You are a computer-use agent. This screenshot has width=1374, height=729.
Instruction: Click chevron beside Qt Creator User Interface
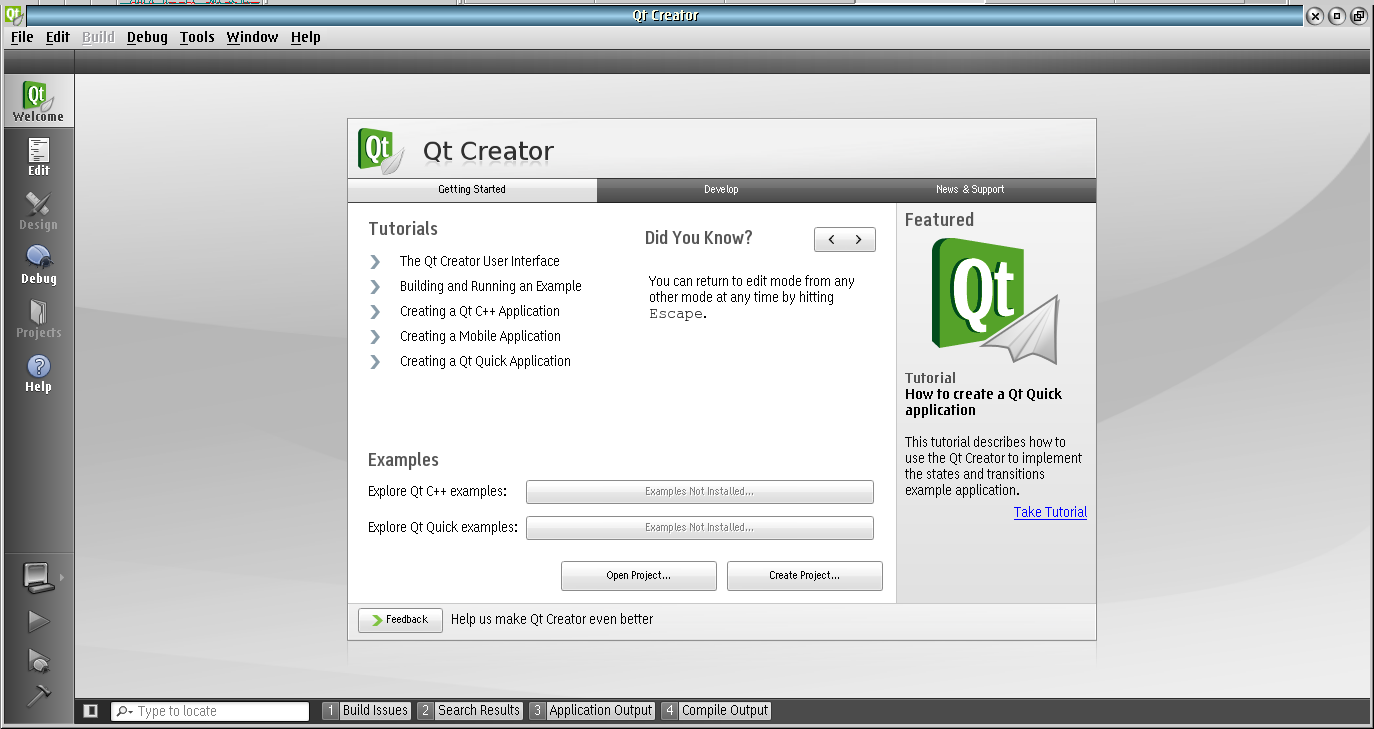coord(375,261)
